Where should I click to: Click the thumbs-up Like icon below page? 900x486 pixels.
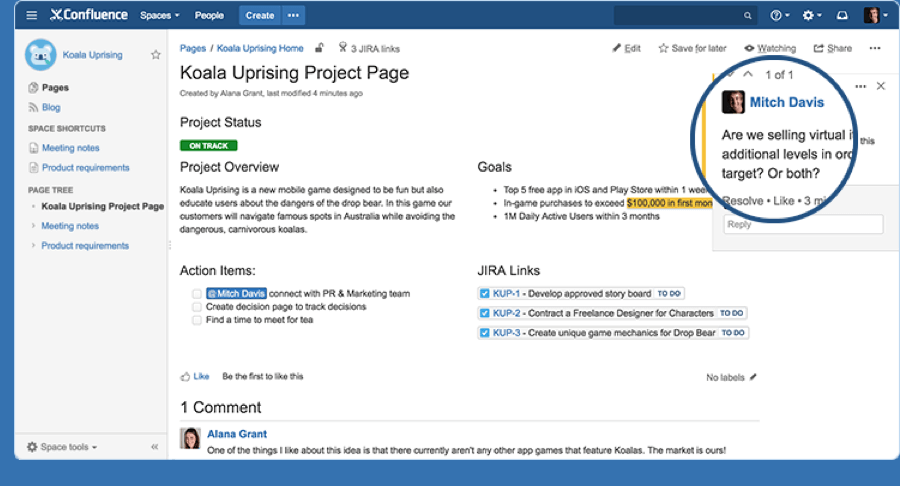pyautogui.click(x=185, y=377)
